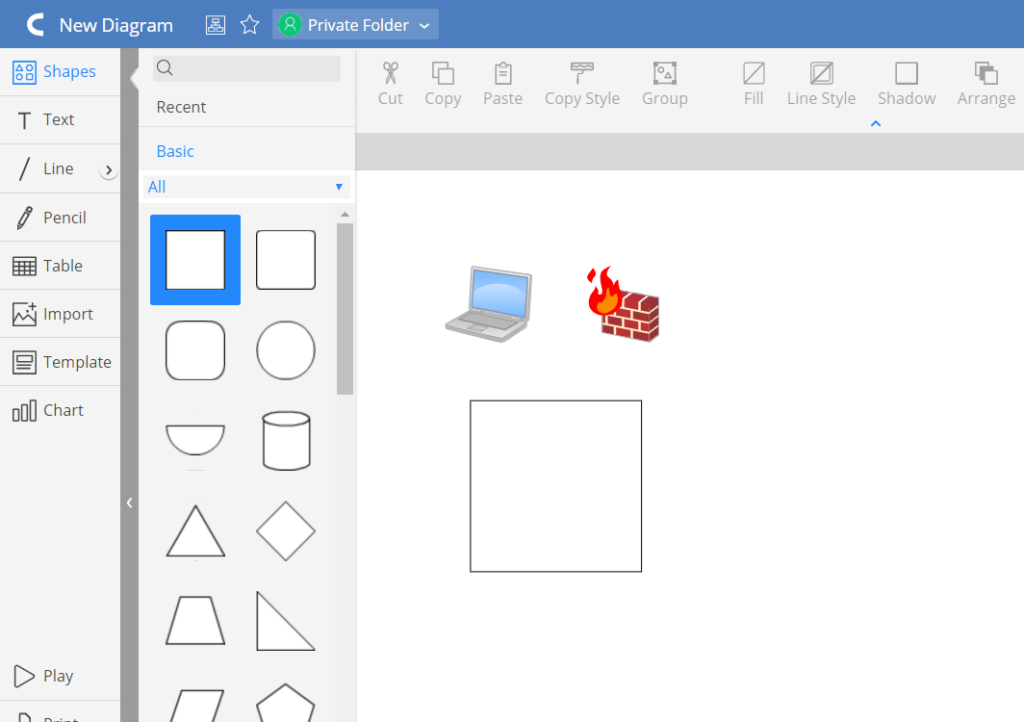Screen dimensions: 1024x722
Task: Select the trapezoid shape
Action: tap(195, 621)
